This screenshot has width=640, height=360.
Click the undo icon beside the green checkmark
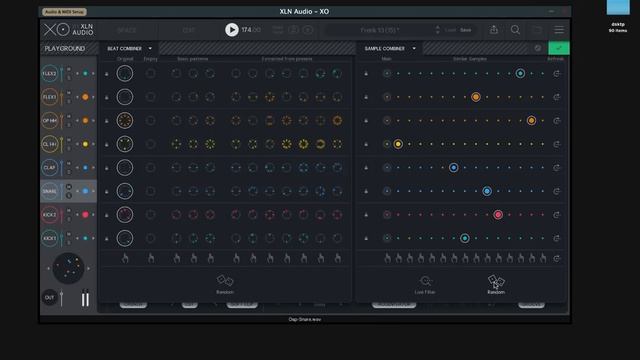coord(538,48)
